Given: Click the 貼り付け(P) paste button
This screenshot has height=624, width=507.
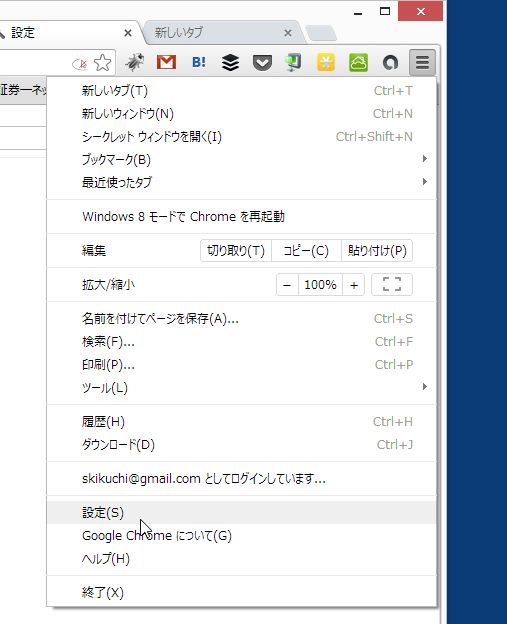Looking at the screenshot, I should [x=377, y=251].
